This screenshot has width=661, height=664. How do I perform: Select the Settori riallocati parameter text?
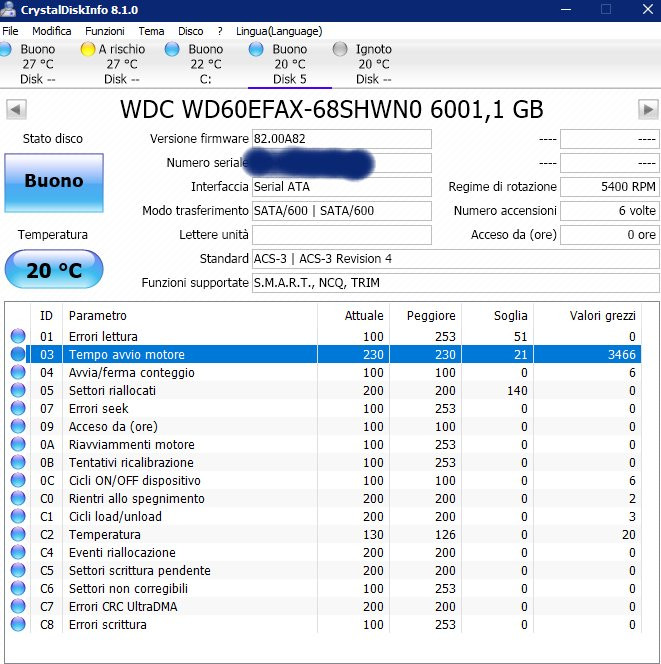click(x=112, y=390)
